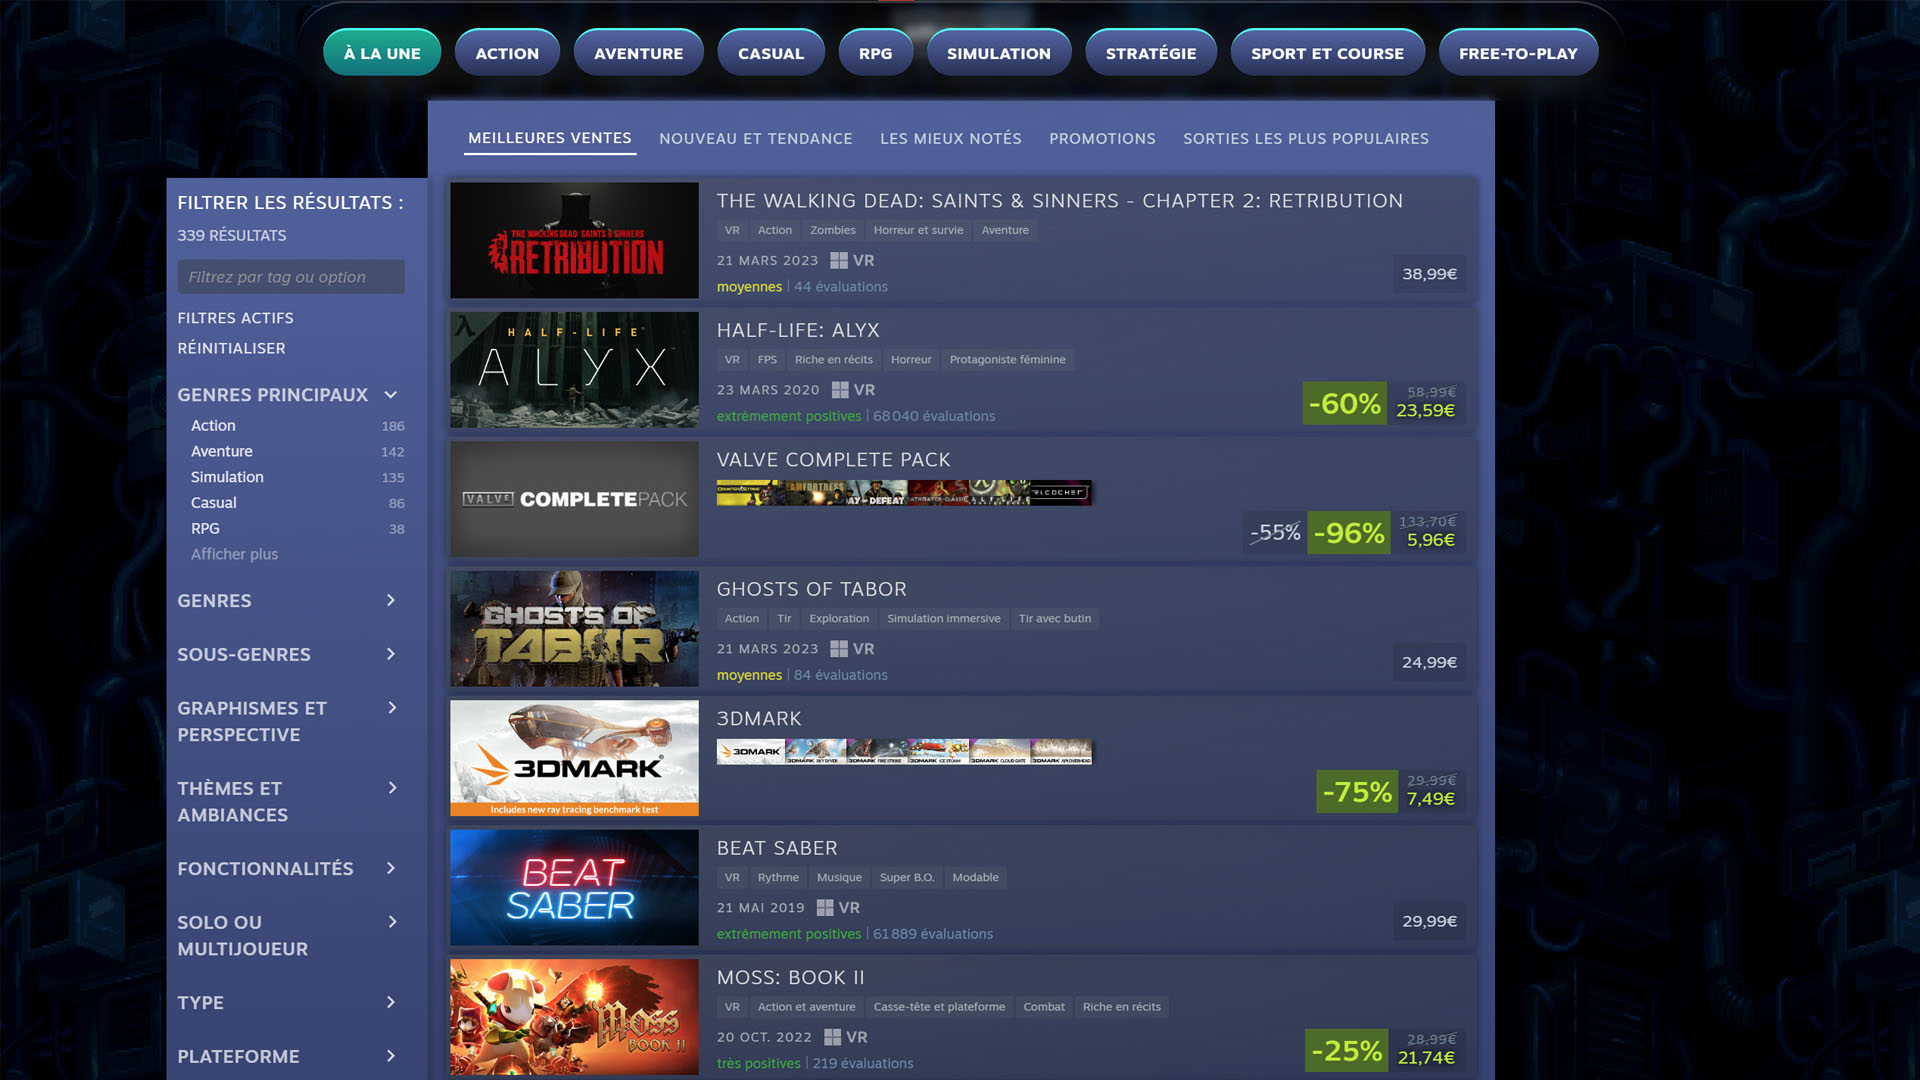Open the Half-Life Alyx cover image
1920x1080 pixels.
574,370
